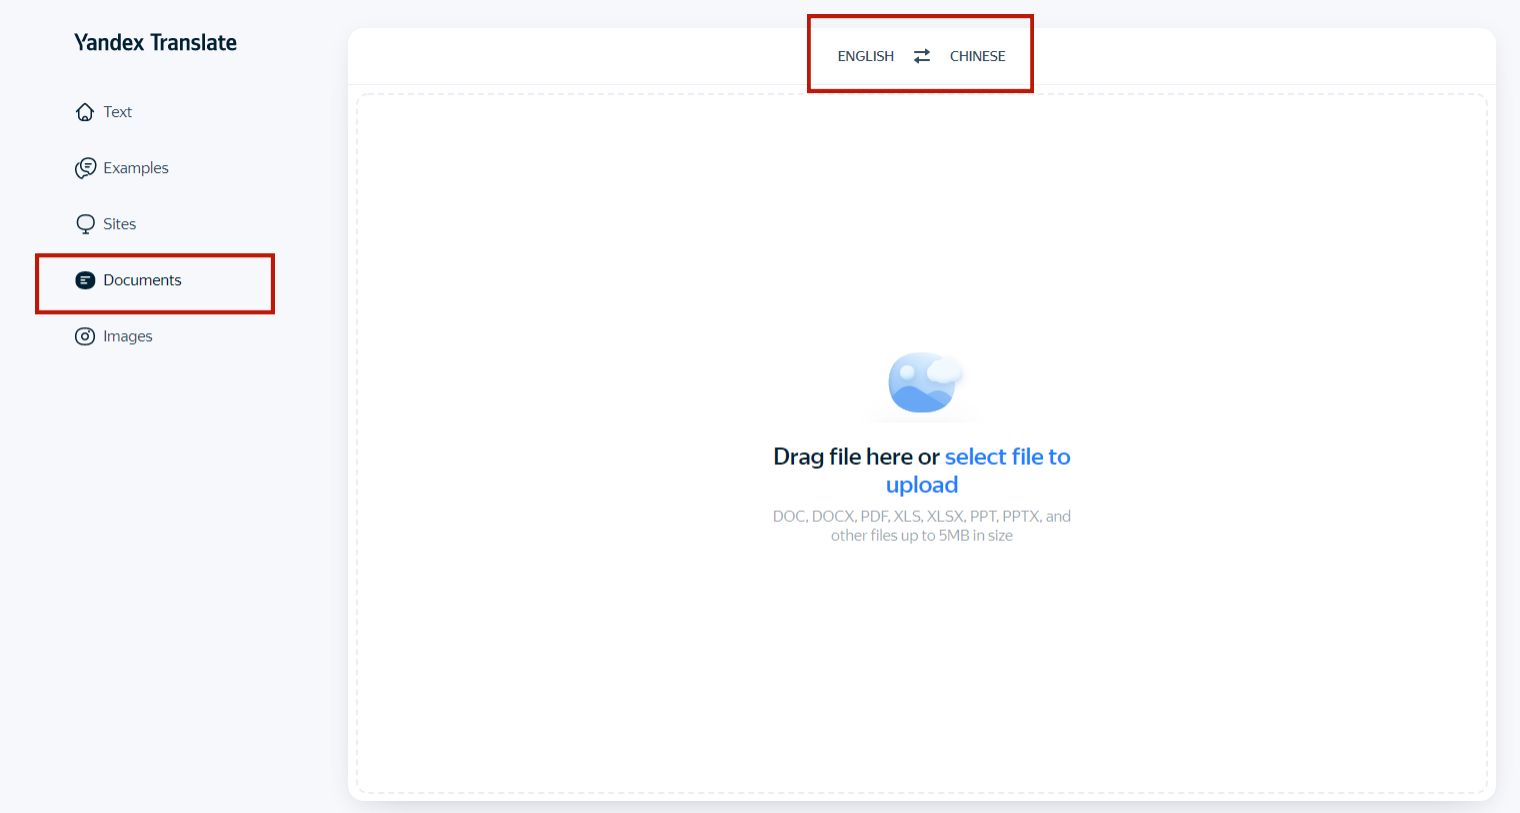Go to the Sites translation section

click(x=105, y=224)
